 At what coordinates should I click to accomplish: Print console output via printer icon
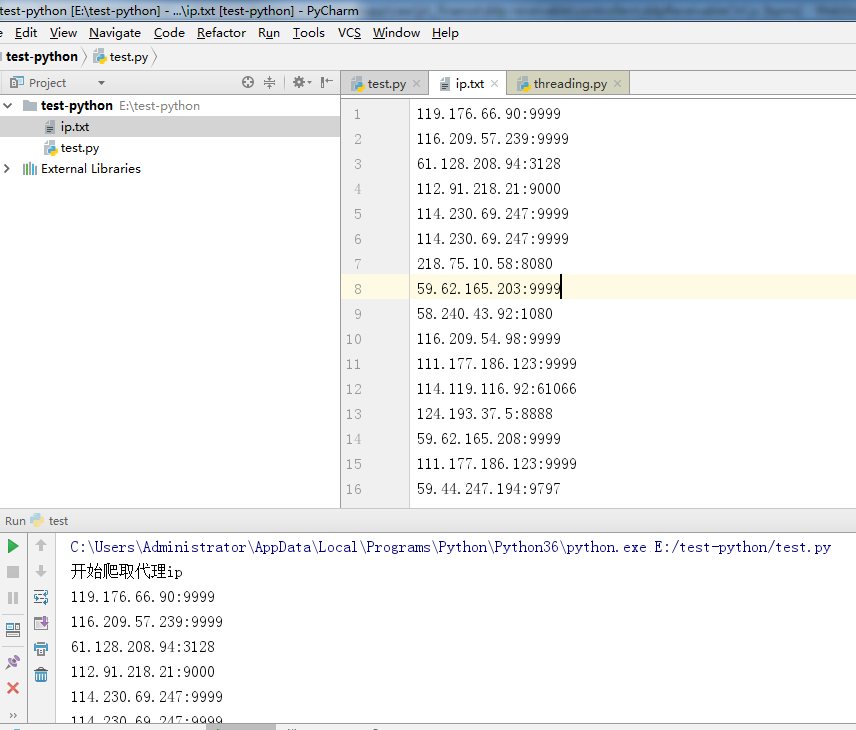(x=40, y=648)
